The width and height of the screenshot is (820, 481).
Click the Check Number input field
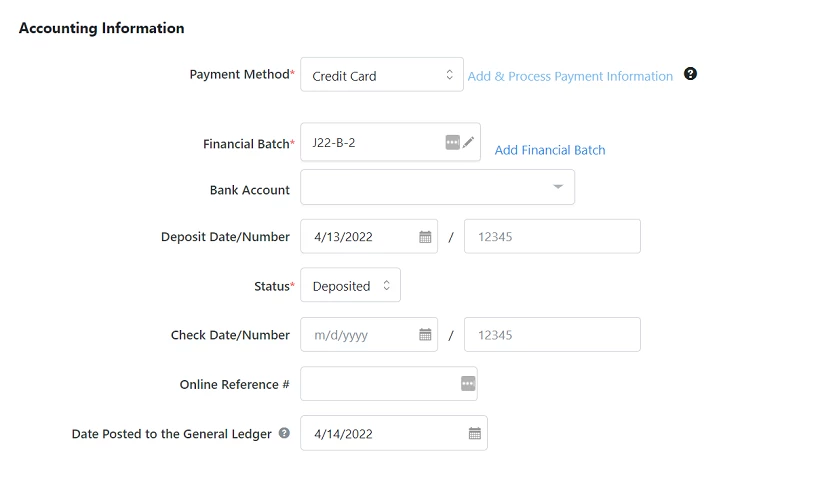pyautogui.click(x=552, y=335)
